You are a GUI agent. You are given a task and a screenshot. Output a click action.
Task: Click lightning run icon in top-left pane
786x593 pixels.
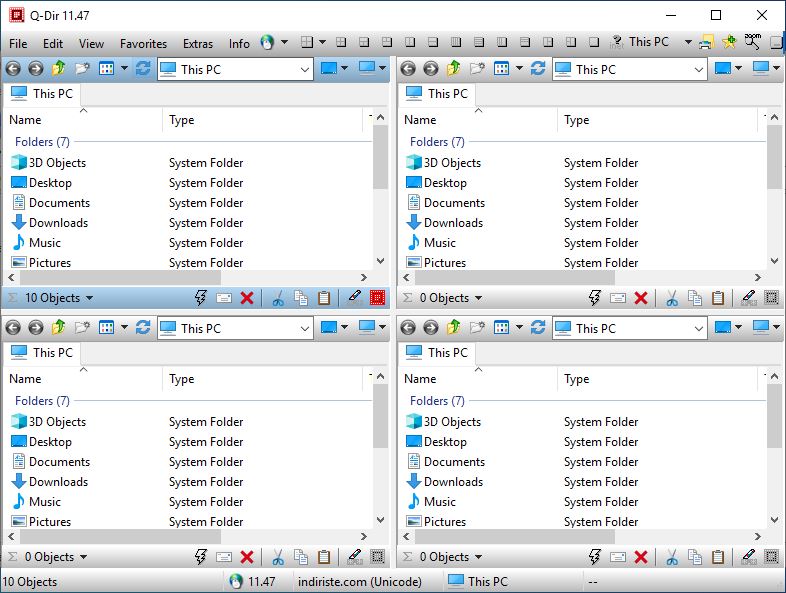click(x=201, y=298)
